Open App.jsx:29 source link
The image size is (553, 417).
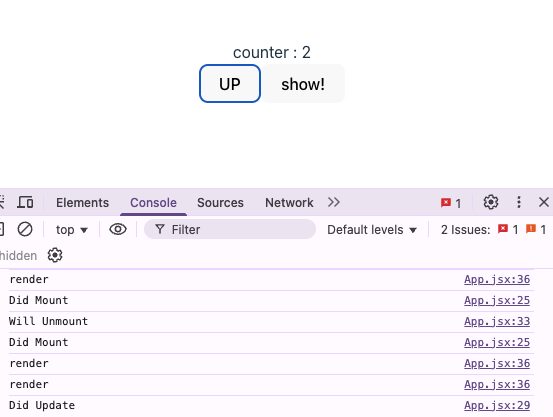[497, 405]
